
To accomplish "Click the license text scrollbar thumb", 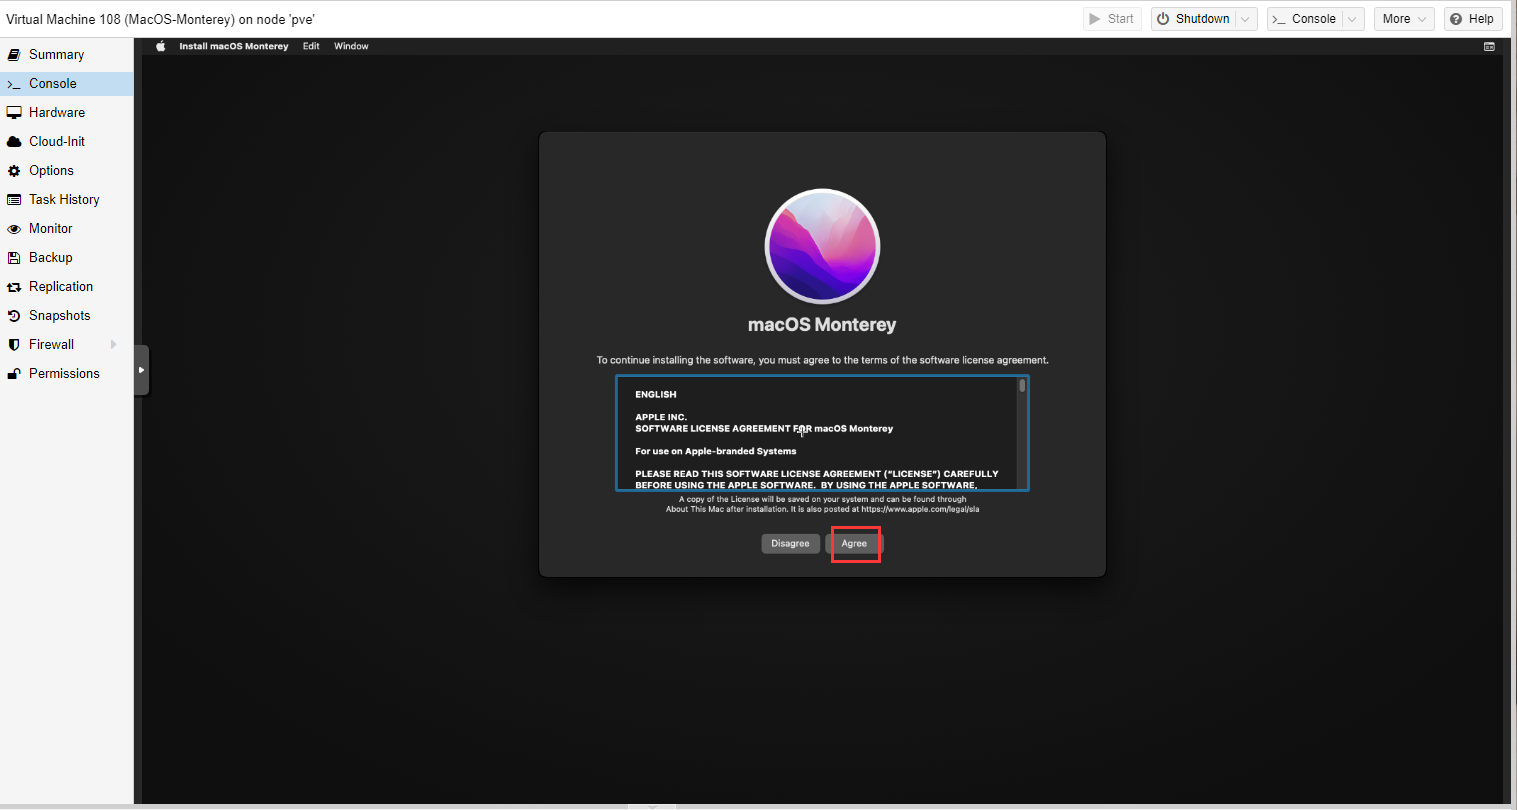I will coord(1022,386).
